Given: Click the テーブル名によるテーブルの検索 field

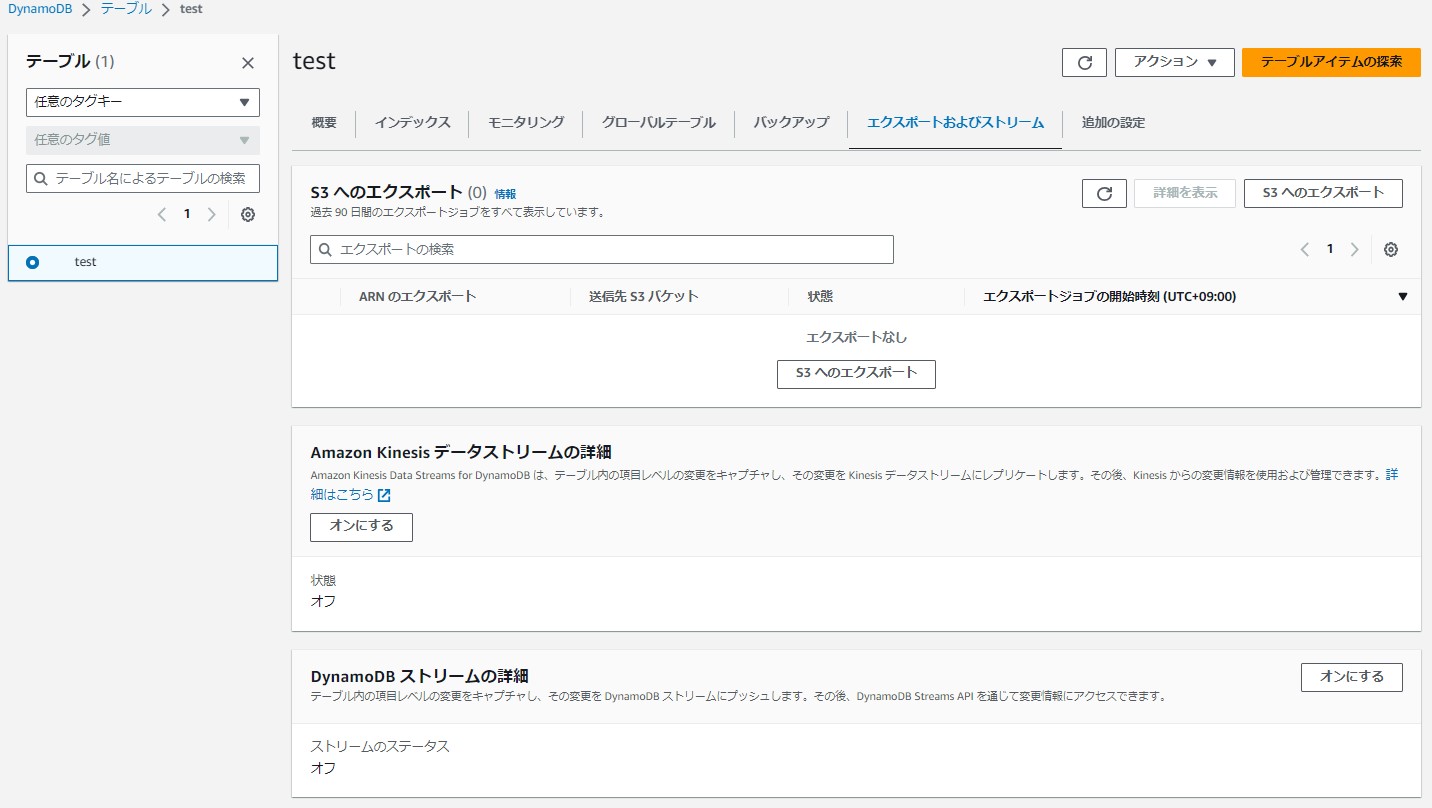Looking at the screenshot, I should click(142, 178).
